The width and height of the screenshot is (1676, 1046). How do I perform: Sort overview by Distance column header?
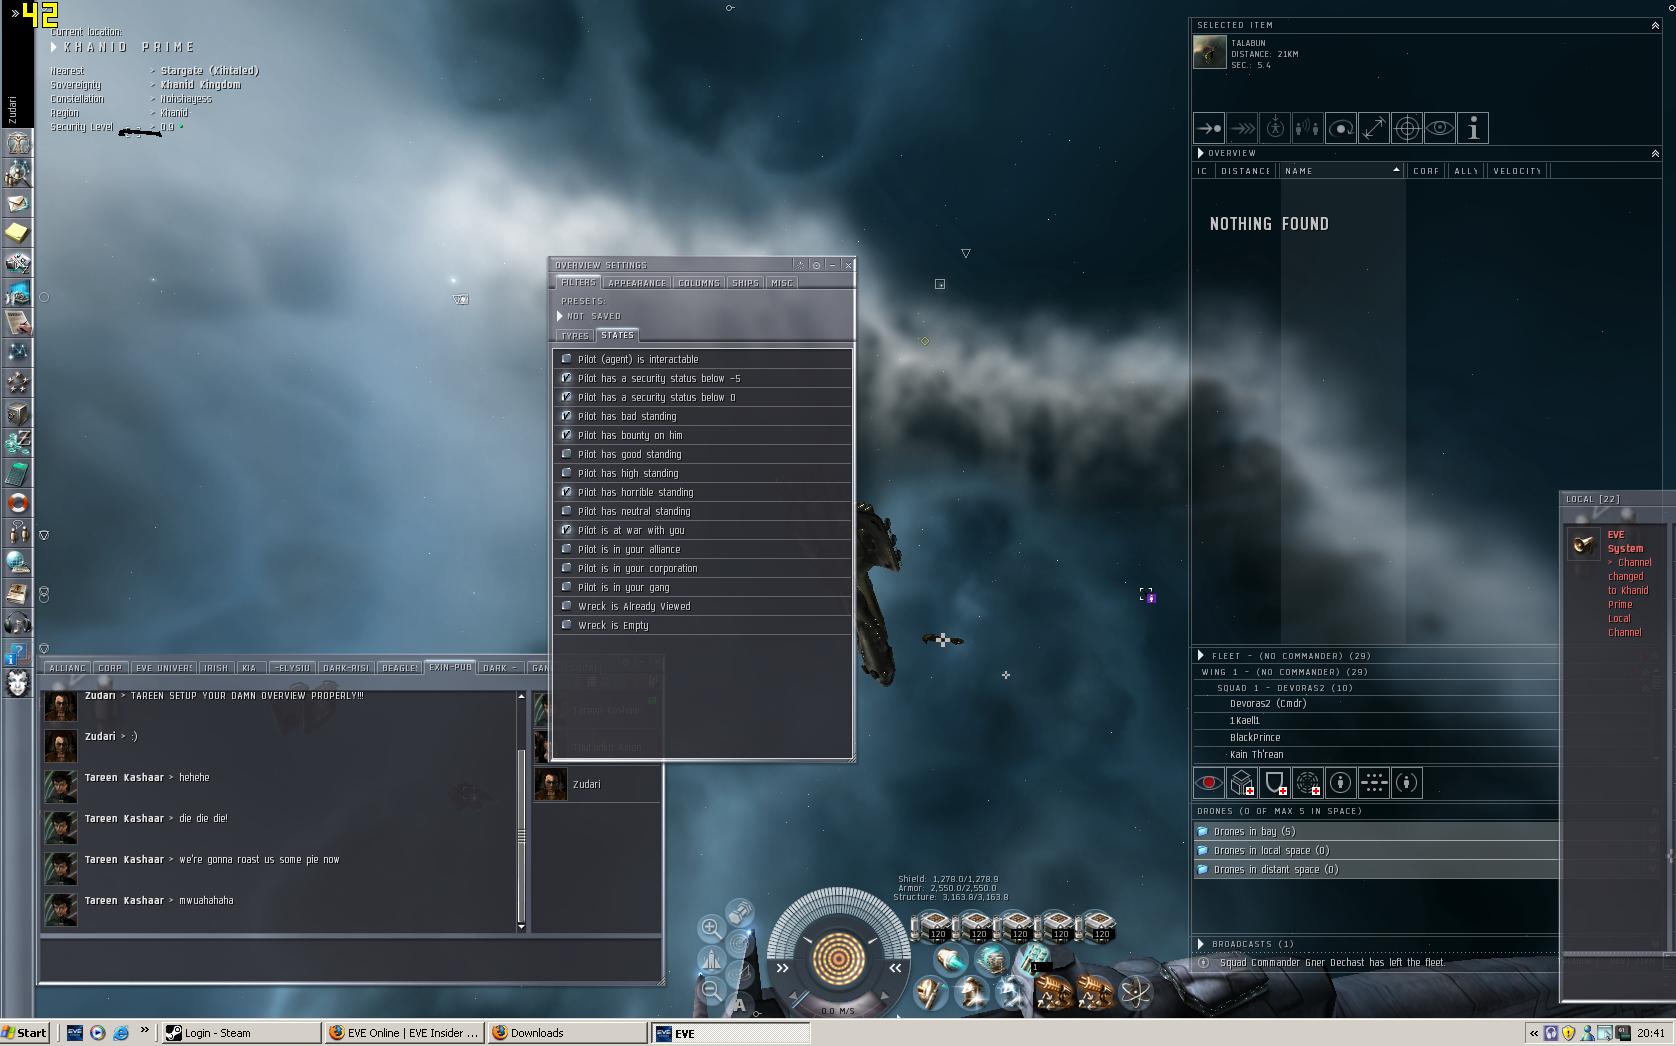(1246, 171)
